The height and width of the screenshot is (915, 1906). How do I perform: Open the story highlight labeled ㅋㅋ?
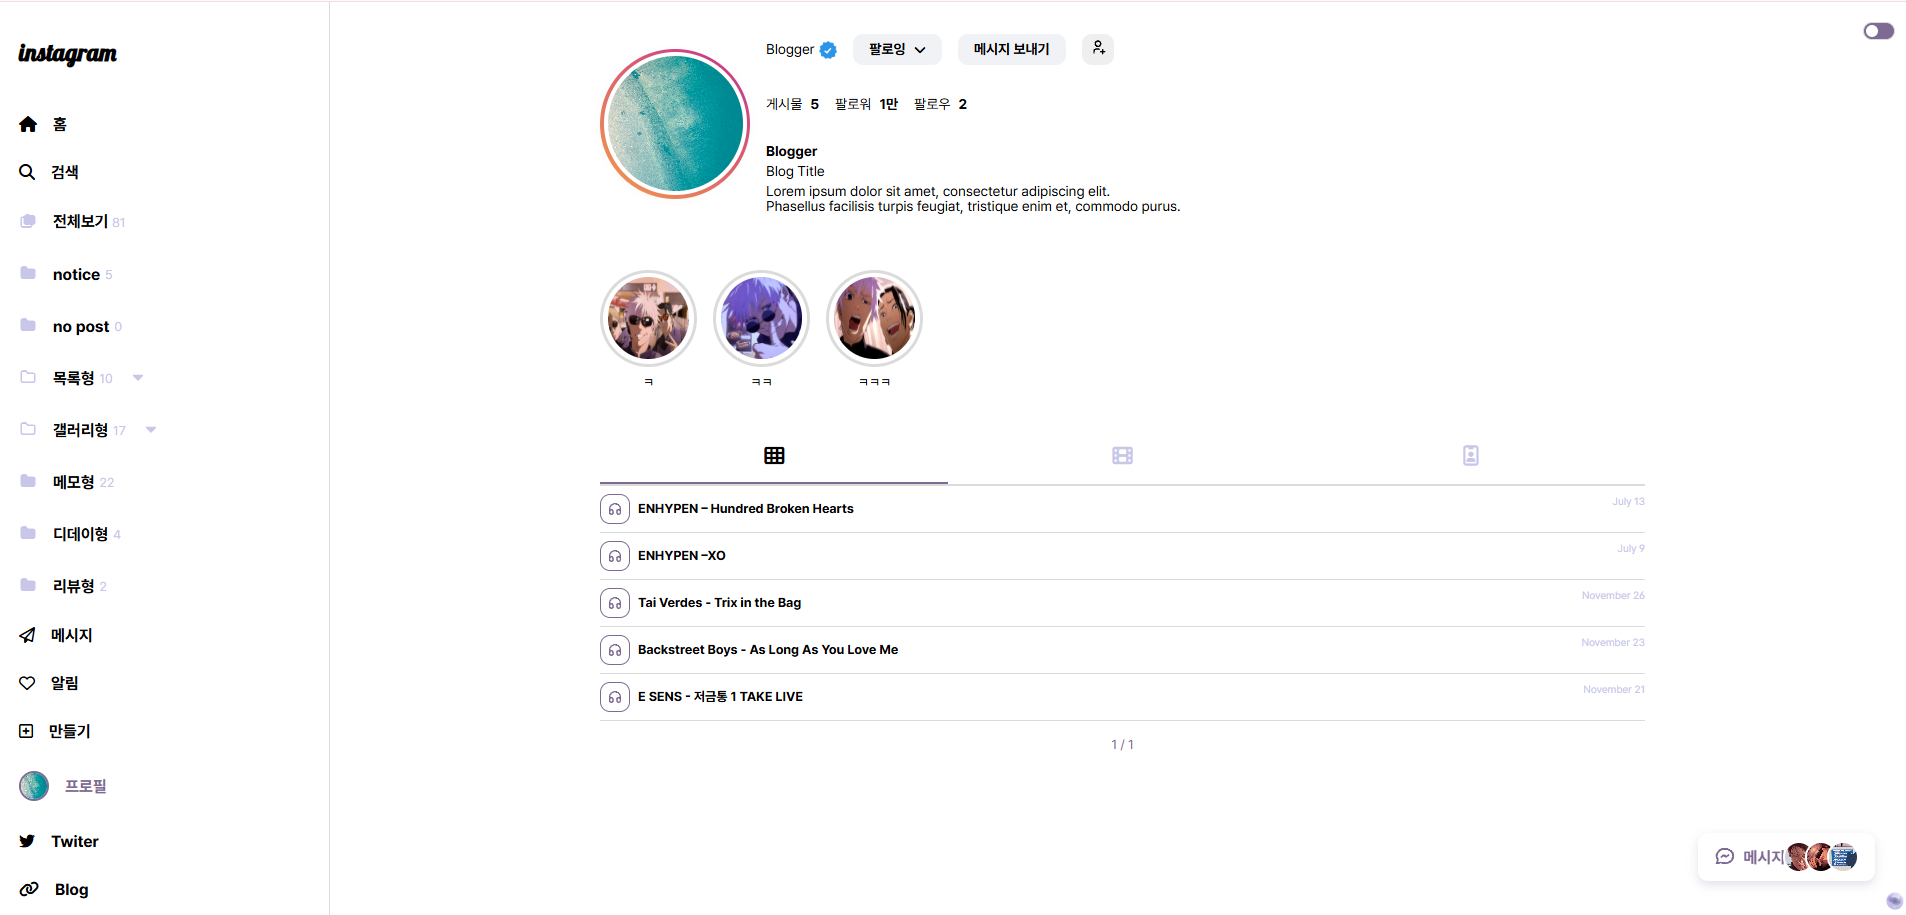pos(761,318)
